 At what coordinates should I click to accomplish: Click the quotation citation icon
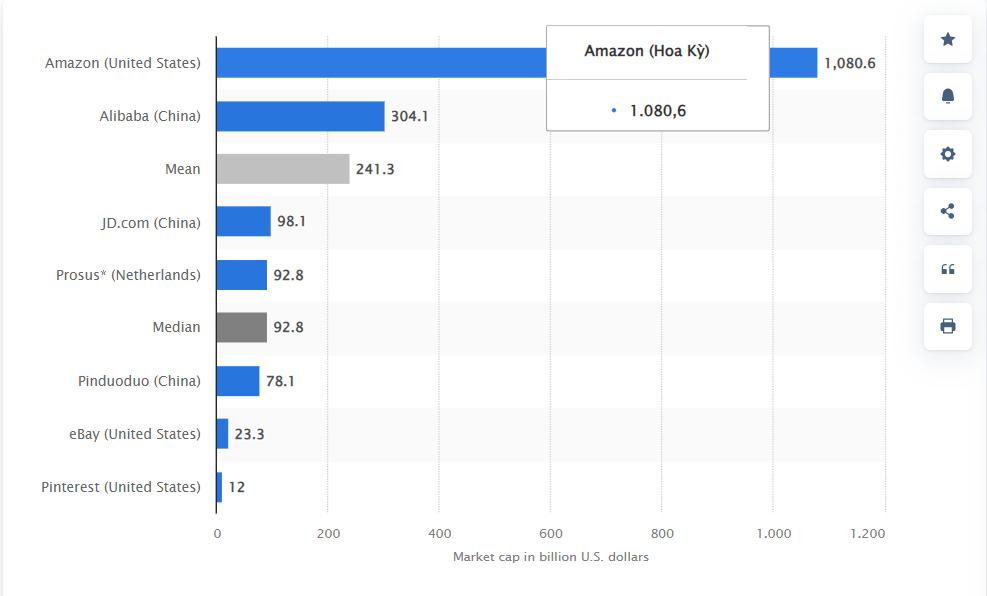[x=947, y=269]
